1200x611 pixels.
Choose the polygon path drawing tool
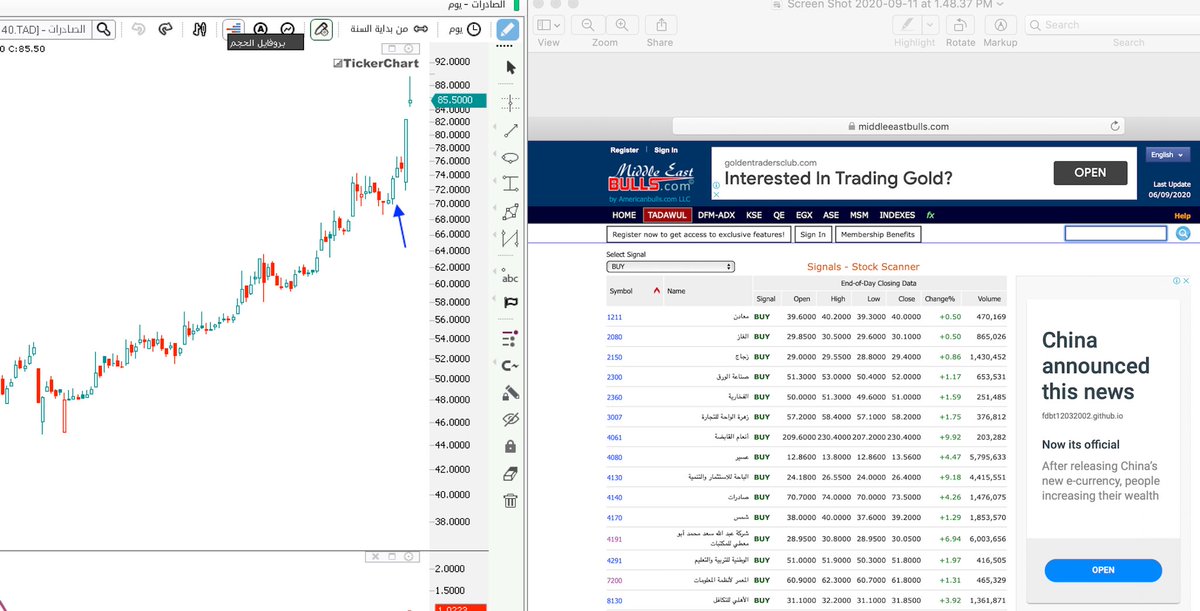coord(511,211)
